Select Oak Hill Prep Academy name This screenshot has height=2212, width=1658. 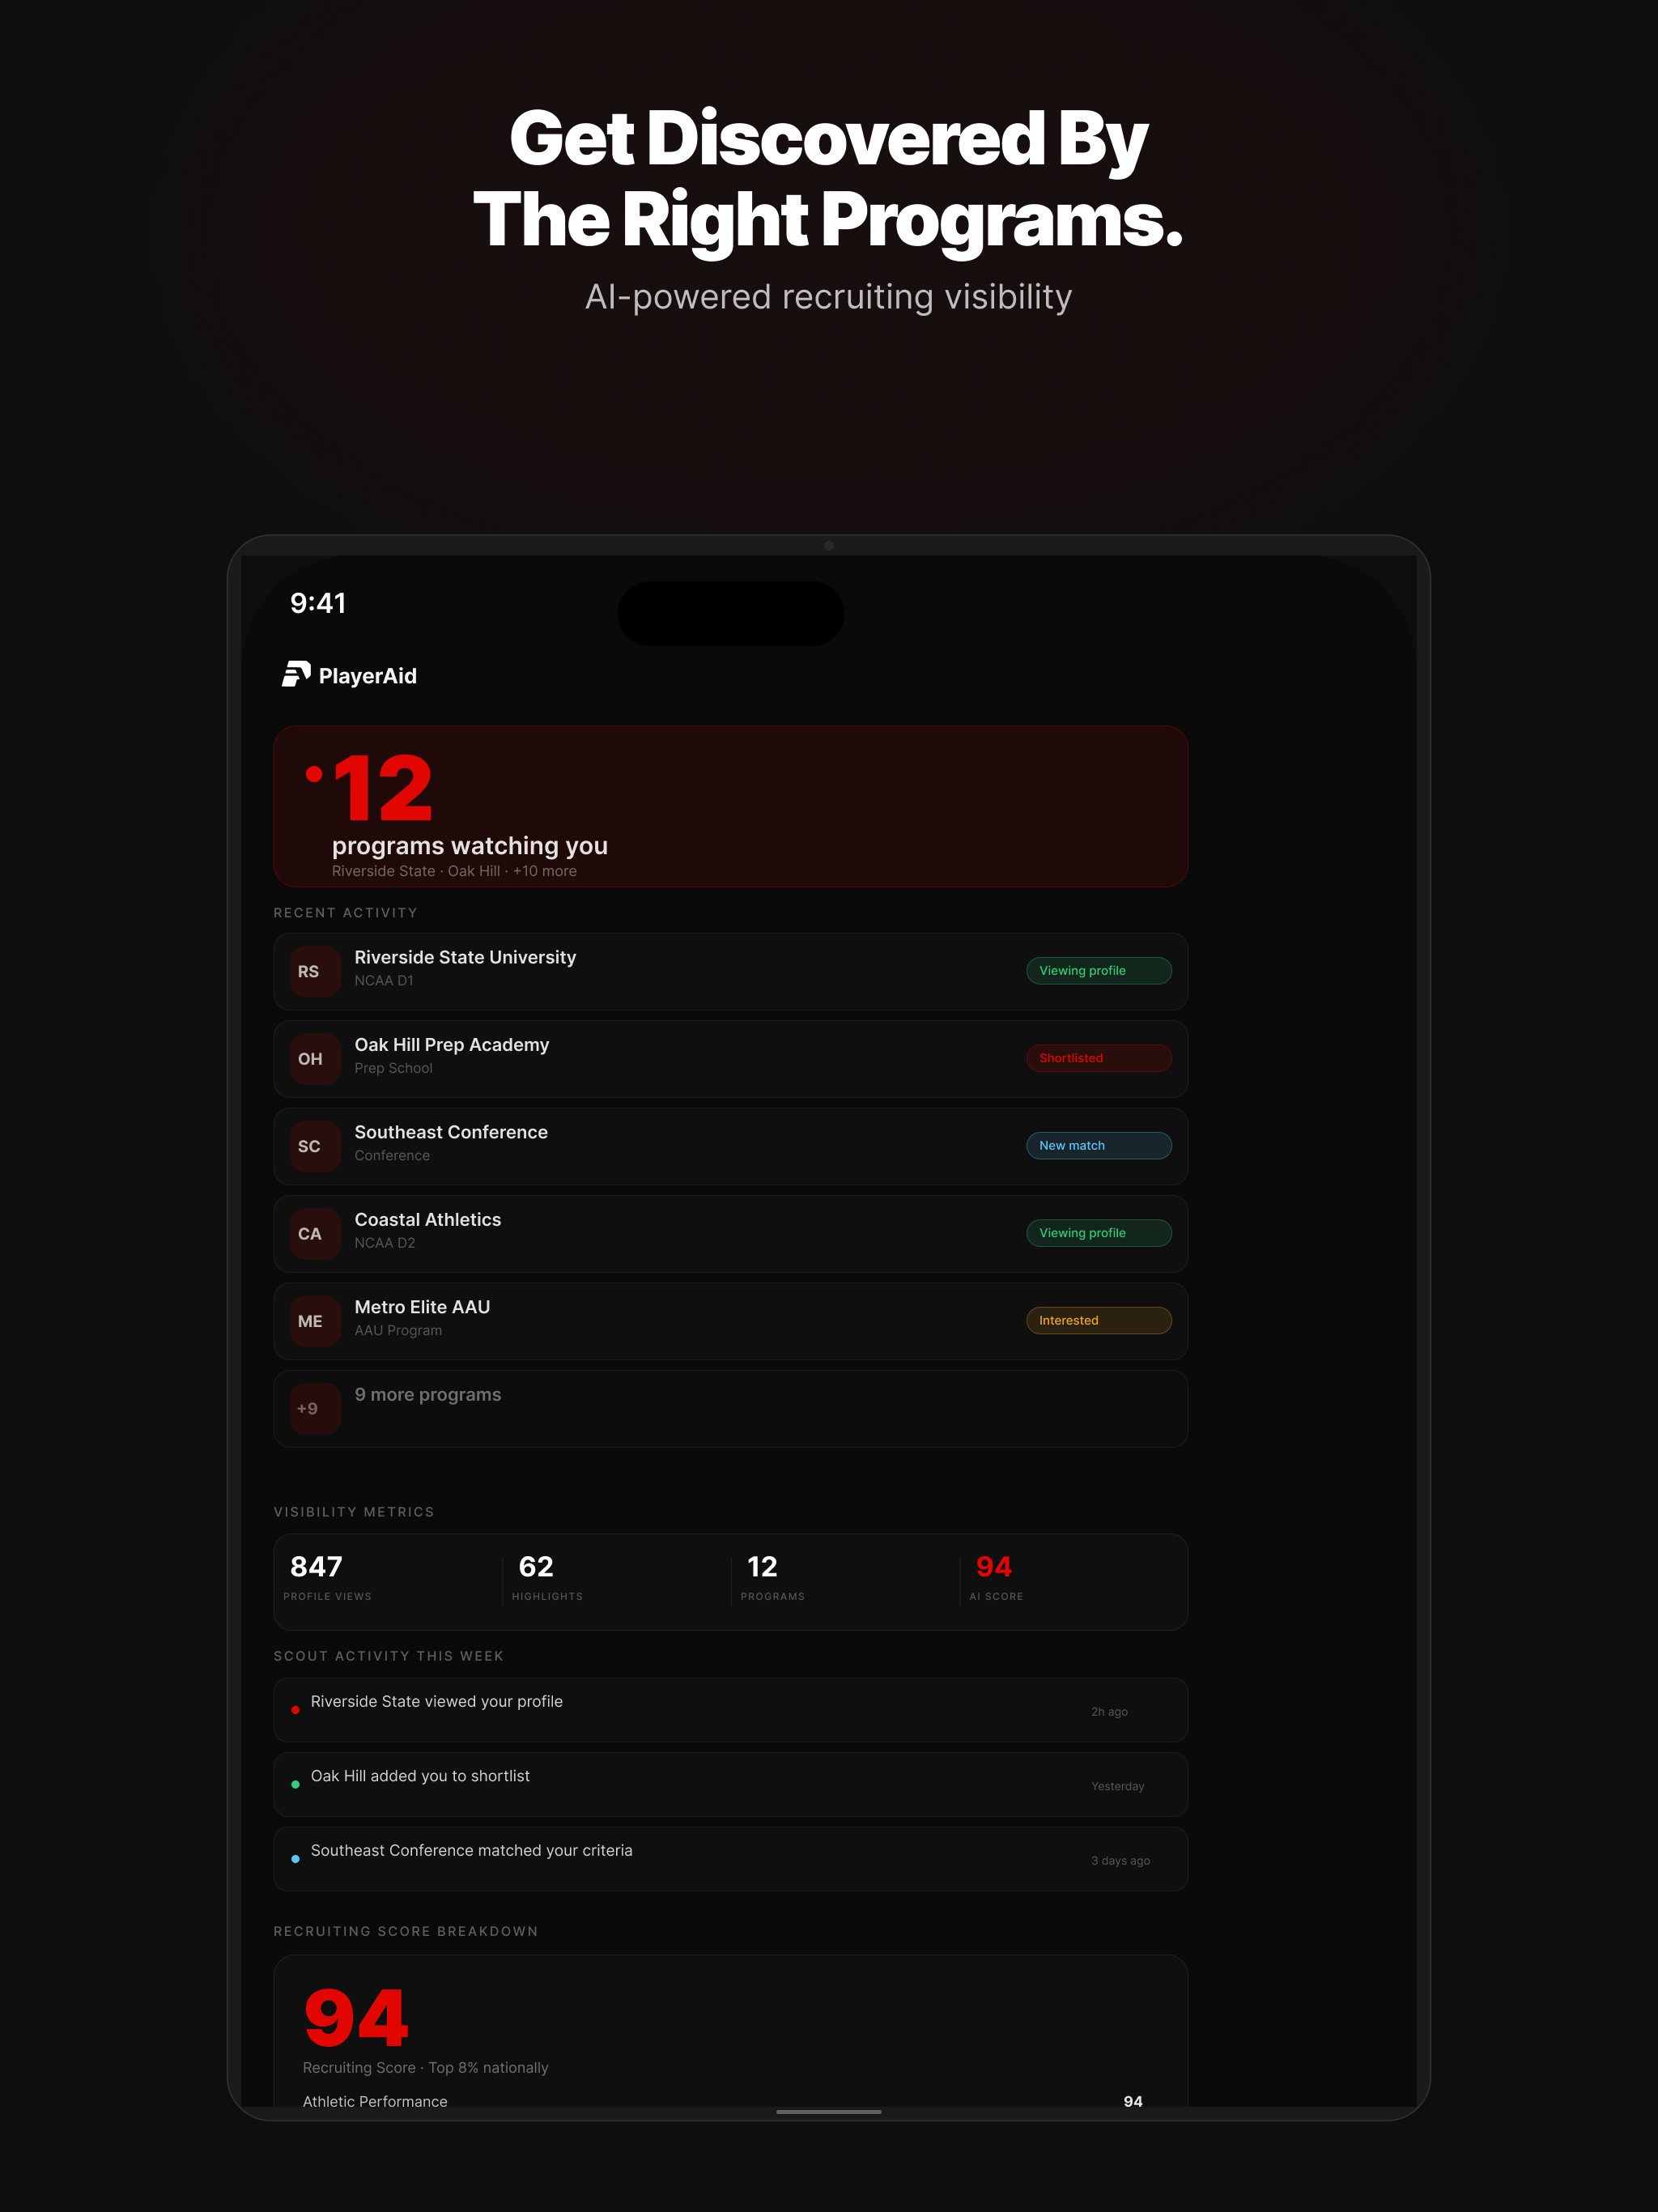[x=452, y=1045]
